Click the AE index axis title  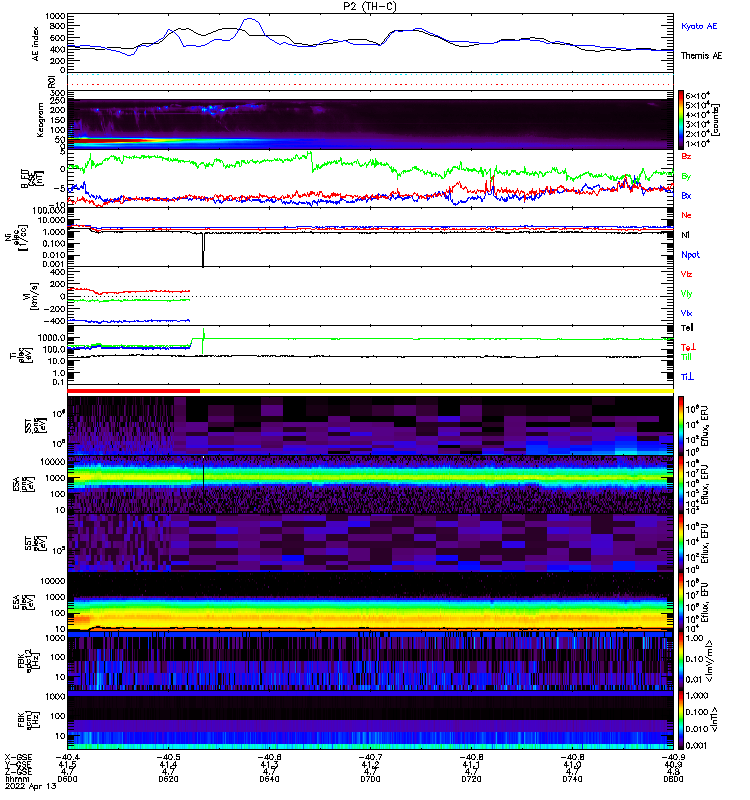(x=35, y=44)
